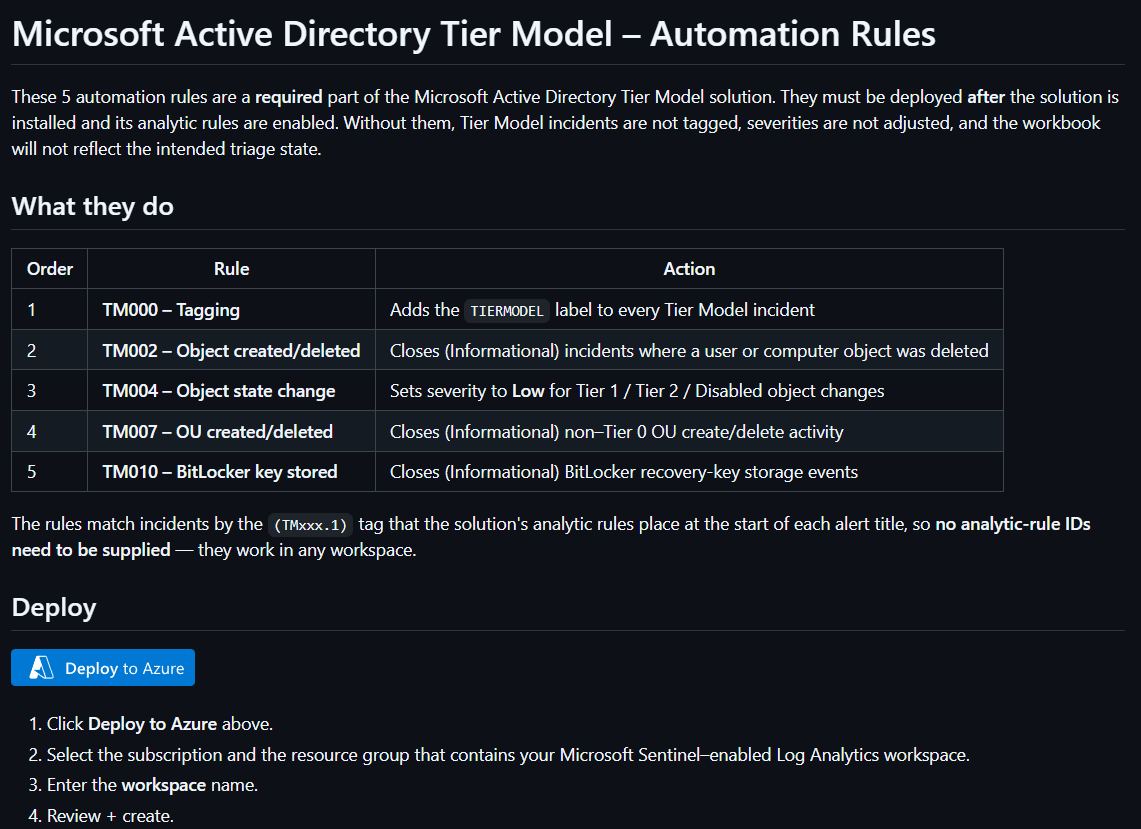Viewport: 1141px width, 829px height.
Task: Click the Azure logo icon in Deploy button
Action: pos(41,667)
